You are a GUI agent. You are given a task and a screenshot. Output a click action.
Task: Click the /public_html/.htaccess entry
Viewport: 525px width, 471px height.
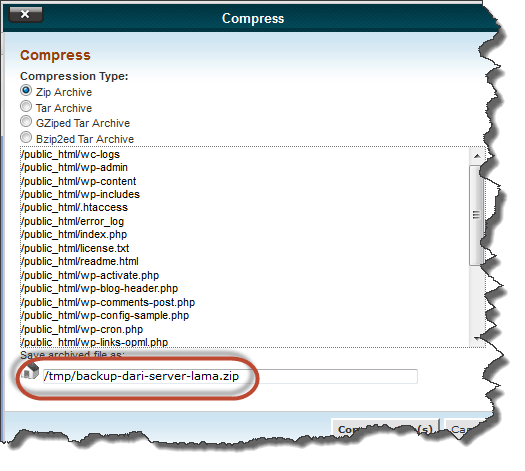pyautogui.click(x=74, y=208)
